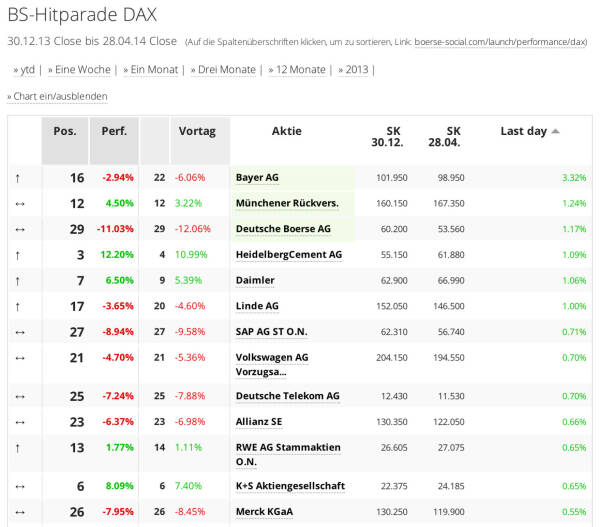Sort by the Vortag column header

pos(197,131)
